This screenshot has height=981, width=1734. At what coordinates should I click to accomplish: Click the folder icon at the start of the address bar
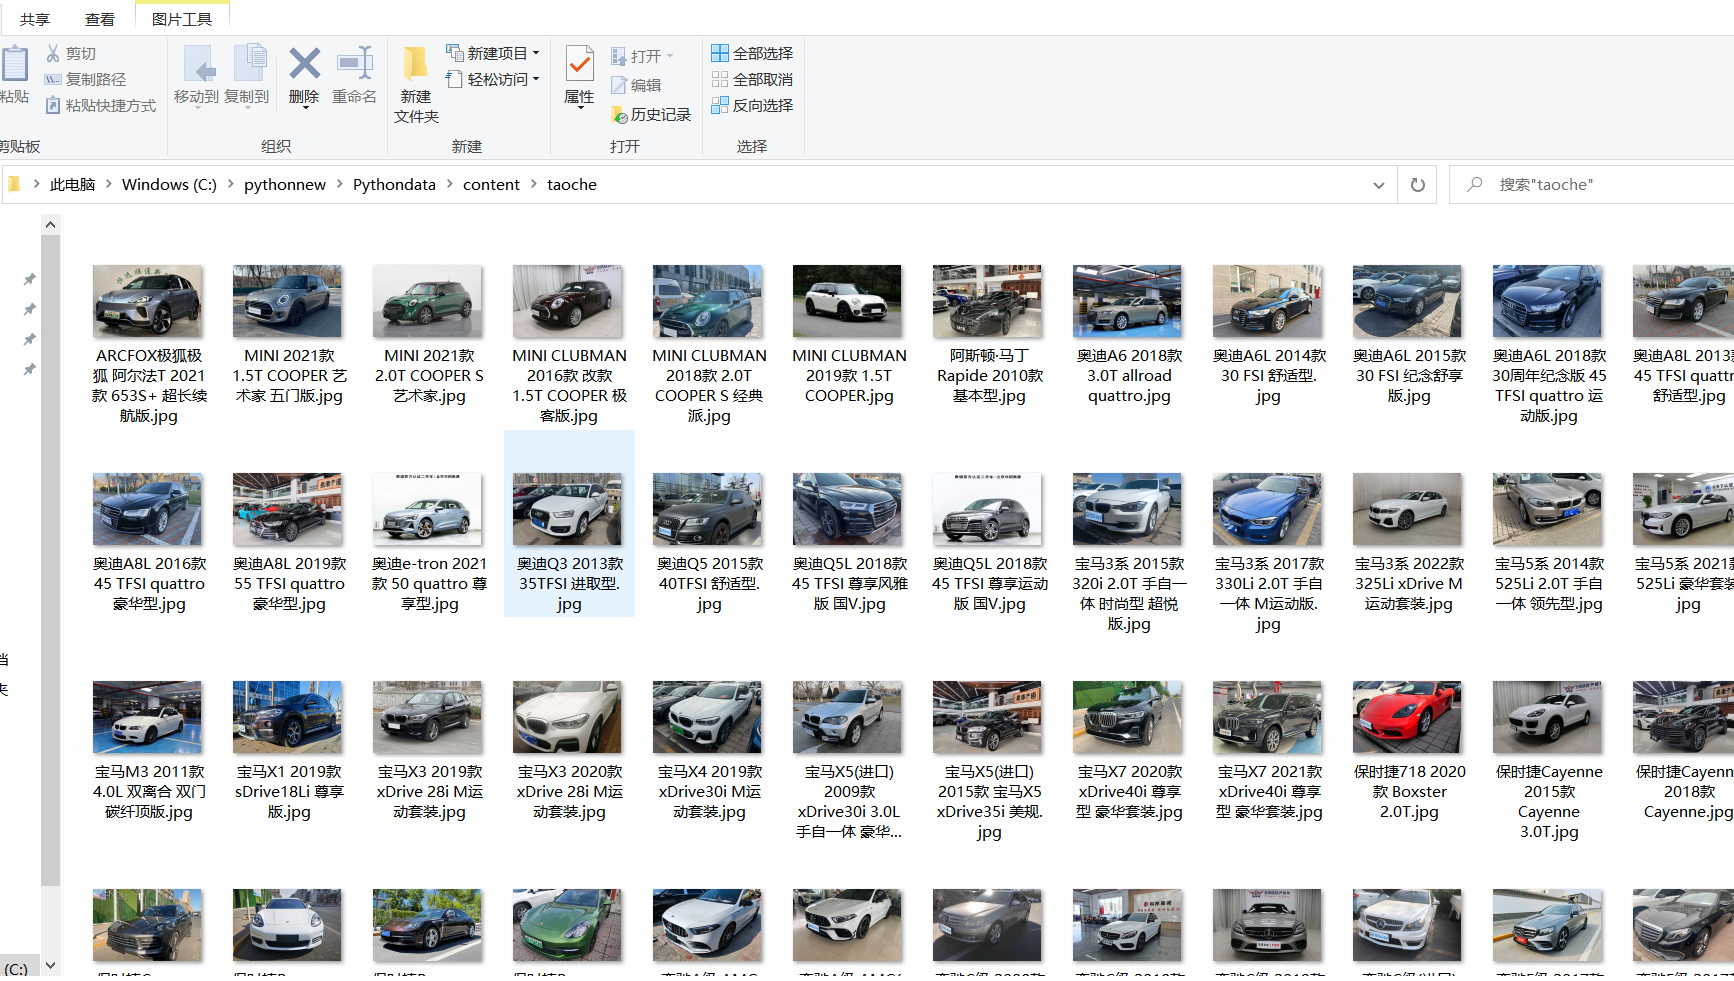tap(14, 184)
